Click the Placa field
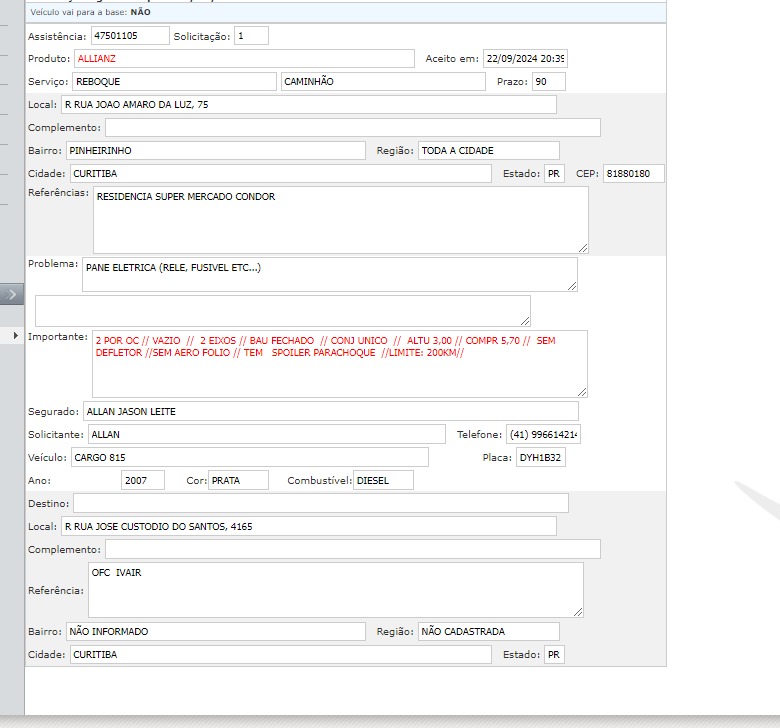This screenshot has height=728, width=780. point(540,458)
